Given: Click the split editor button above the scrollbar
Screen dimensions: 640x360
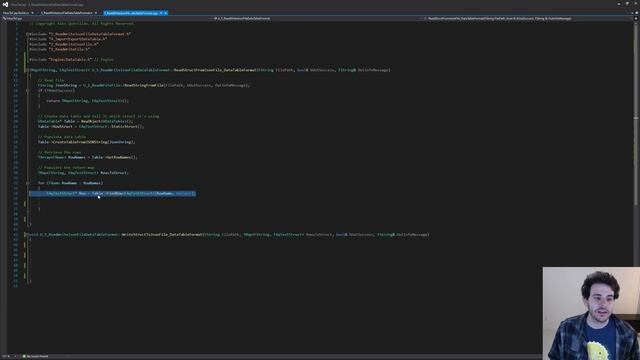Looking at the screenshot, I should pos(636,18).
